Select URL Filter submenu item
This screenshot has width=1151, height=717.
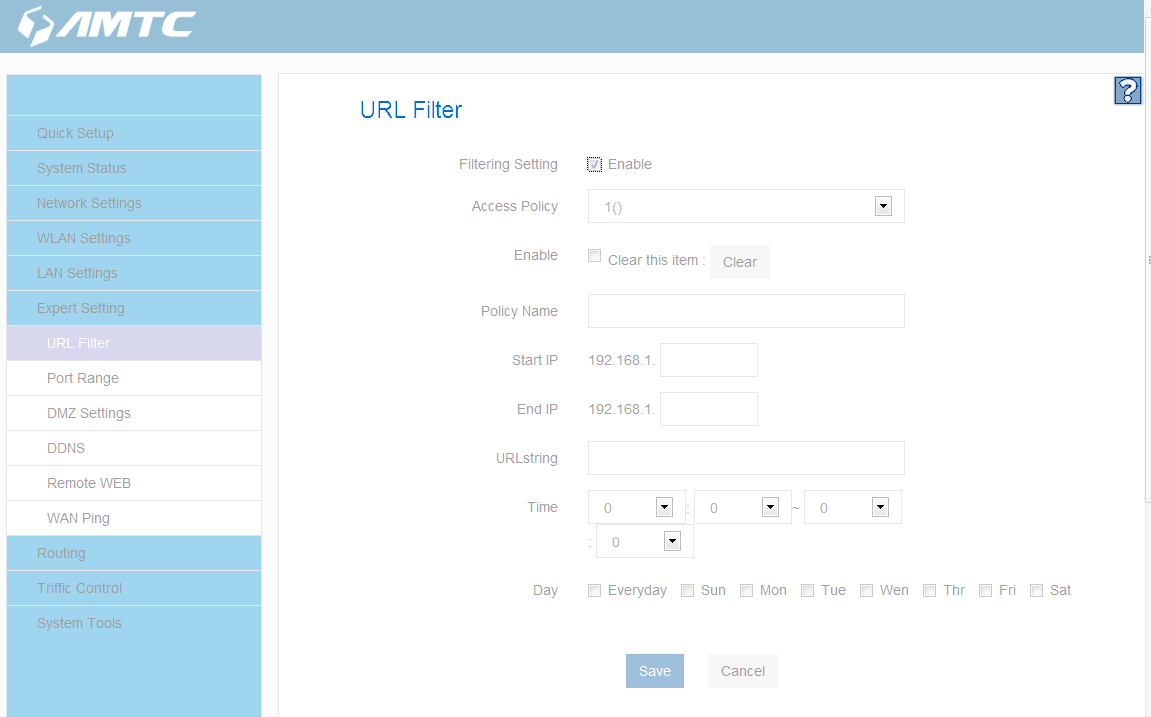click(134, 343)
